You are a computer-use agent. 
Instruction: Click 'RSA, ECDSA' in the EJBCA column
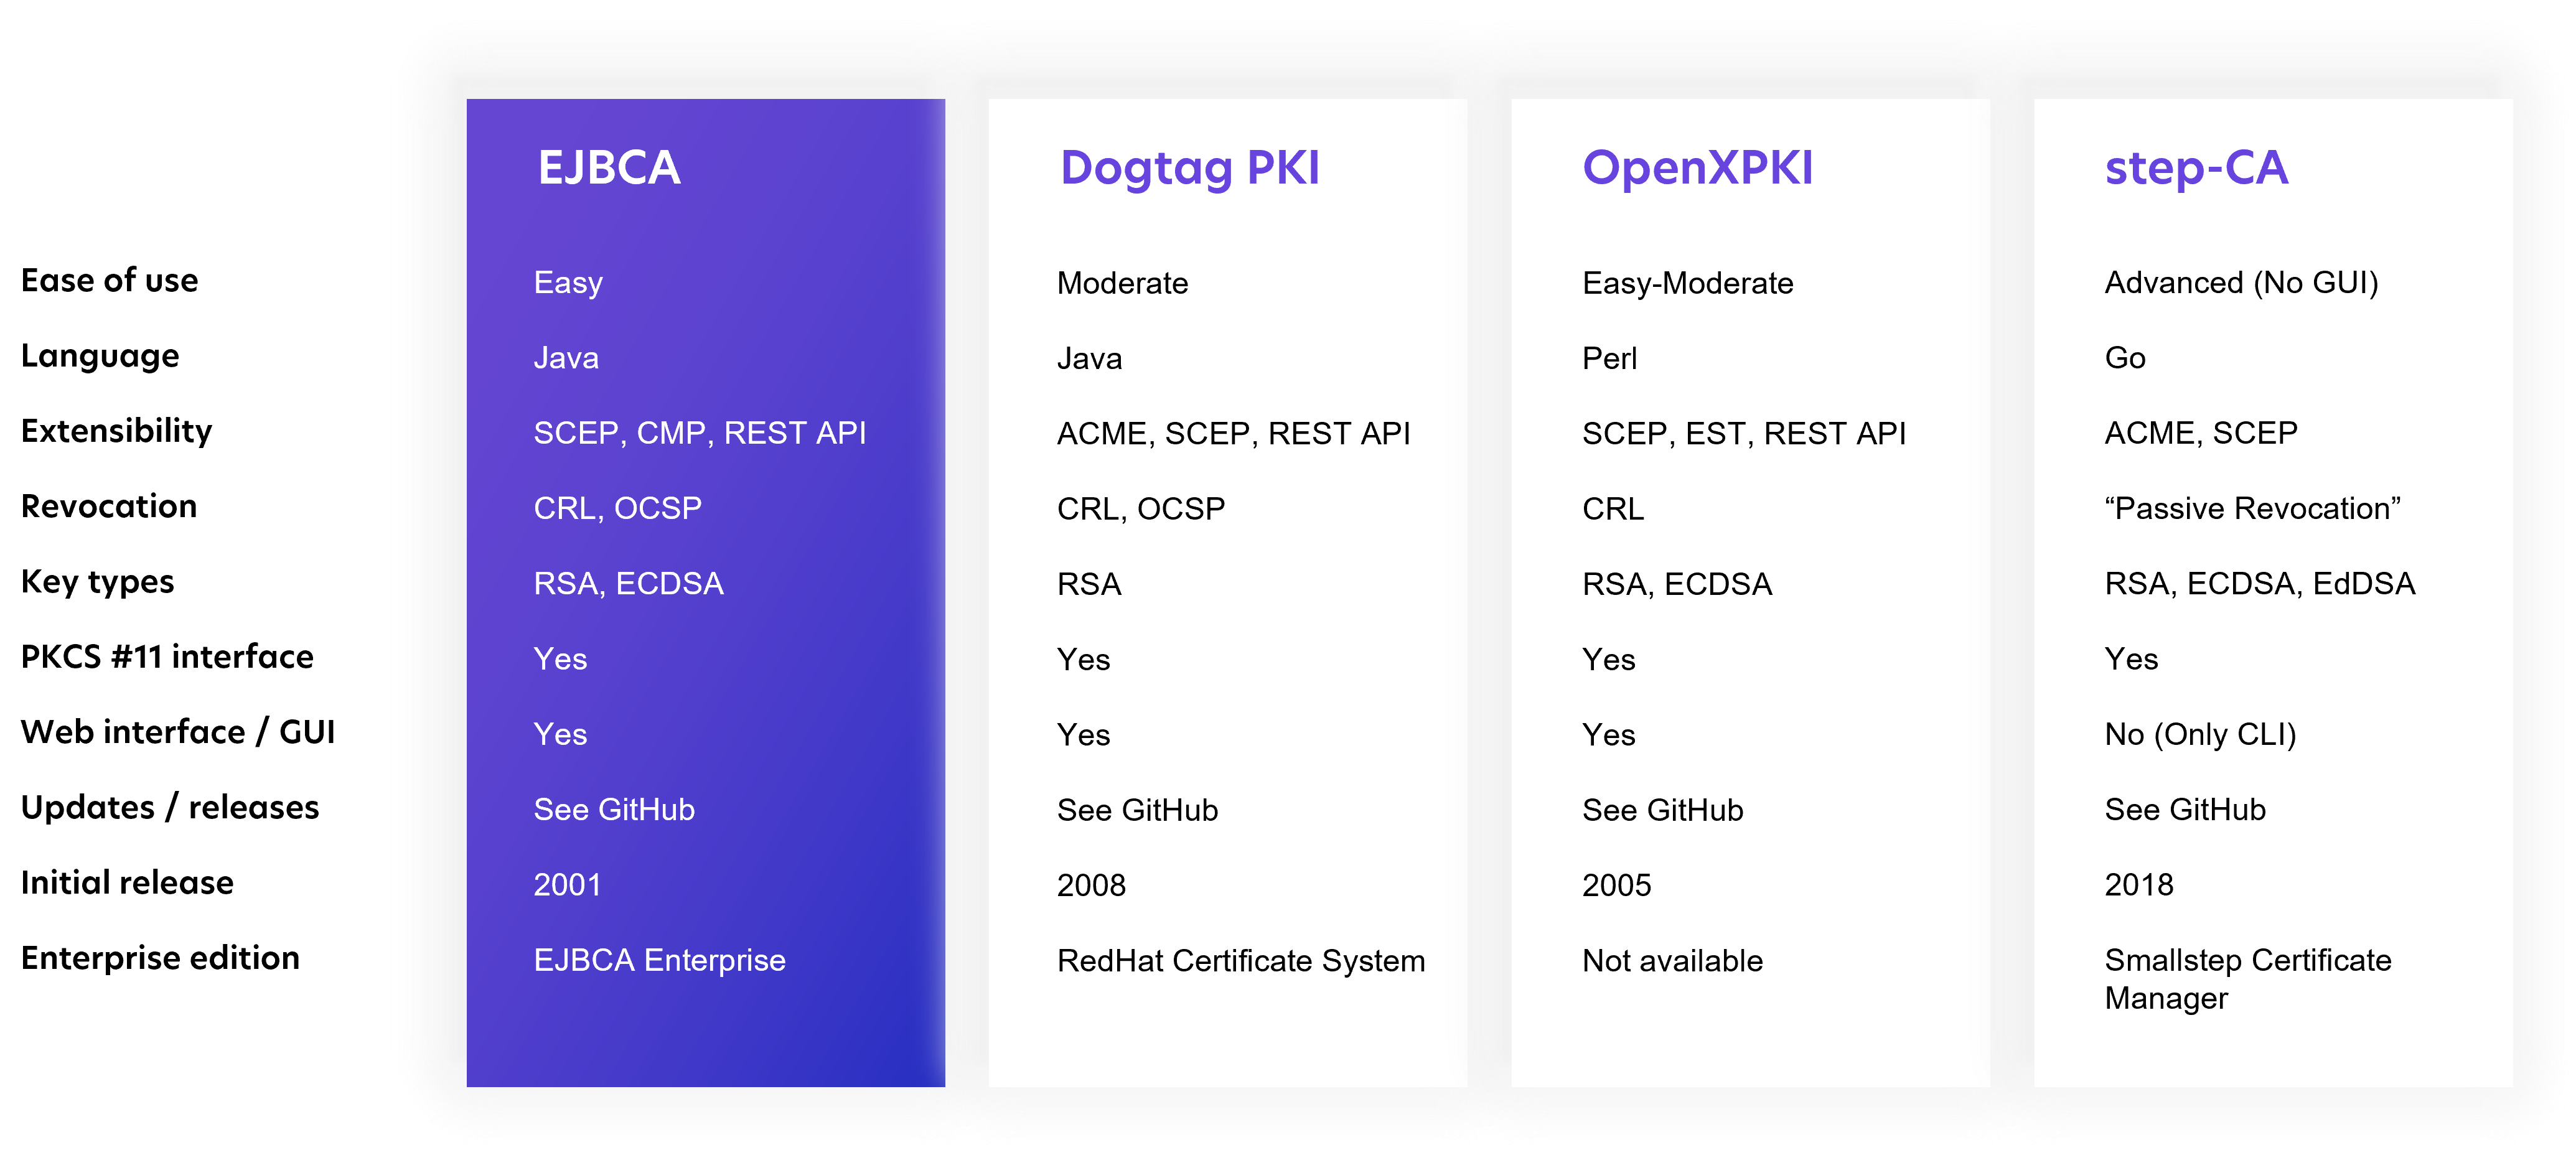pos(629,584)
